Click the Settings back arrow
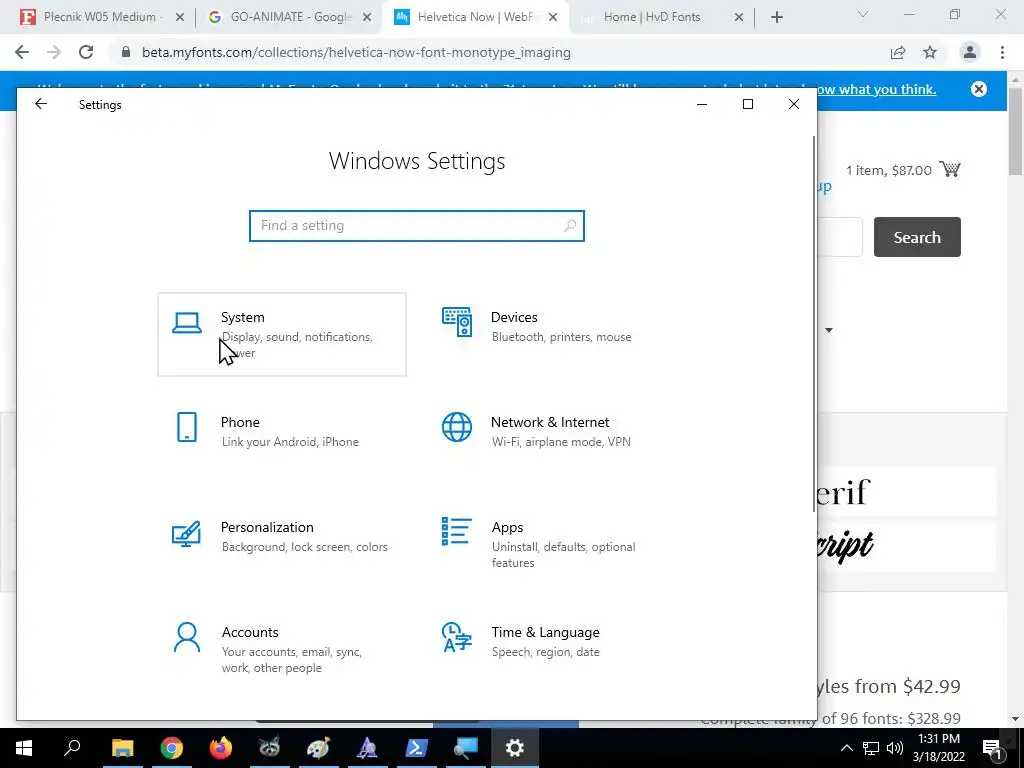 click(41, 104)
